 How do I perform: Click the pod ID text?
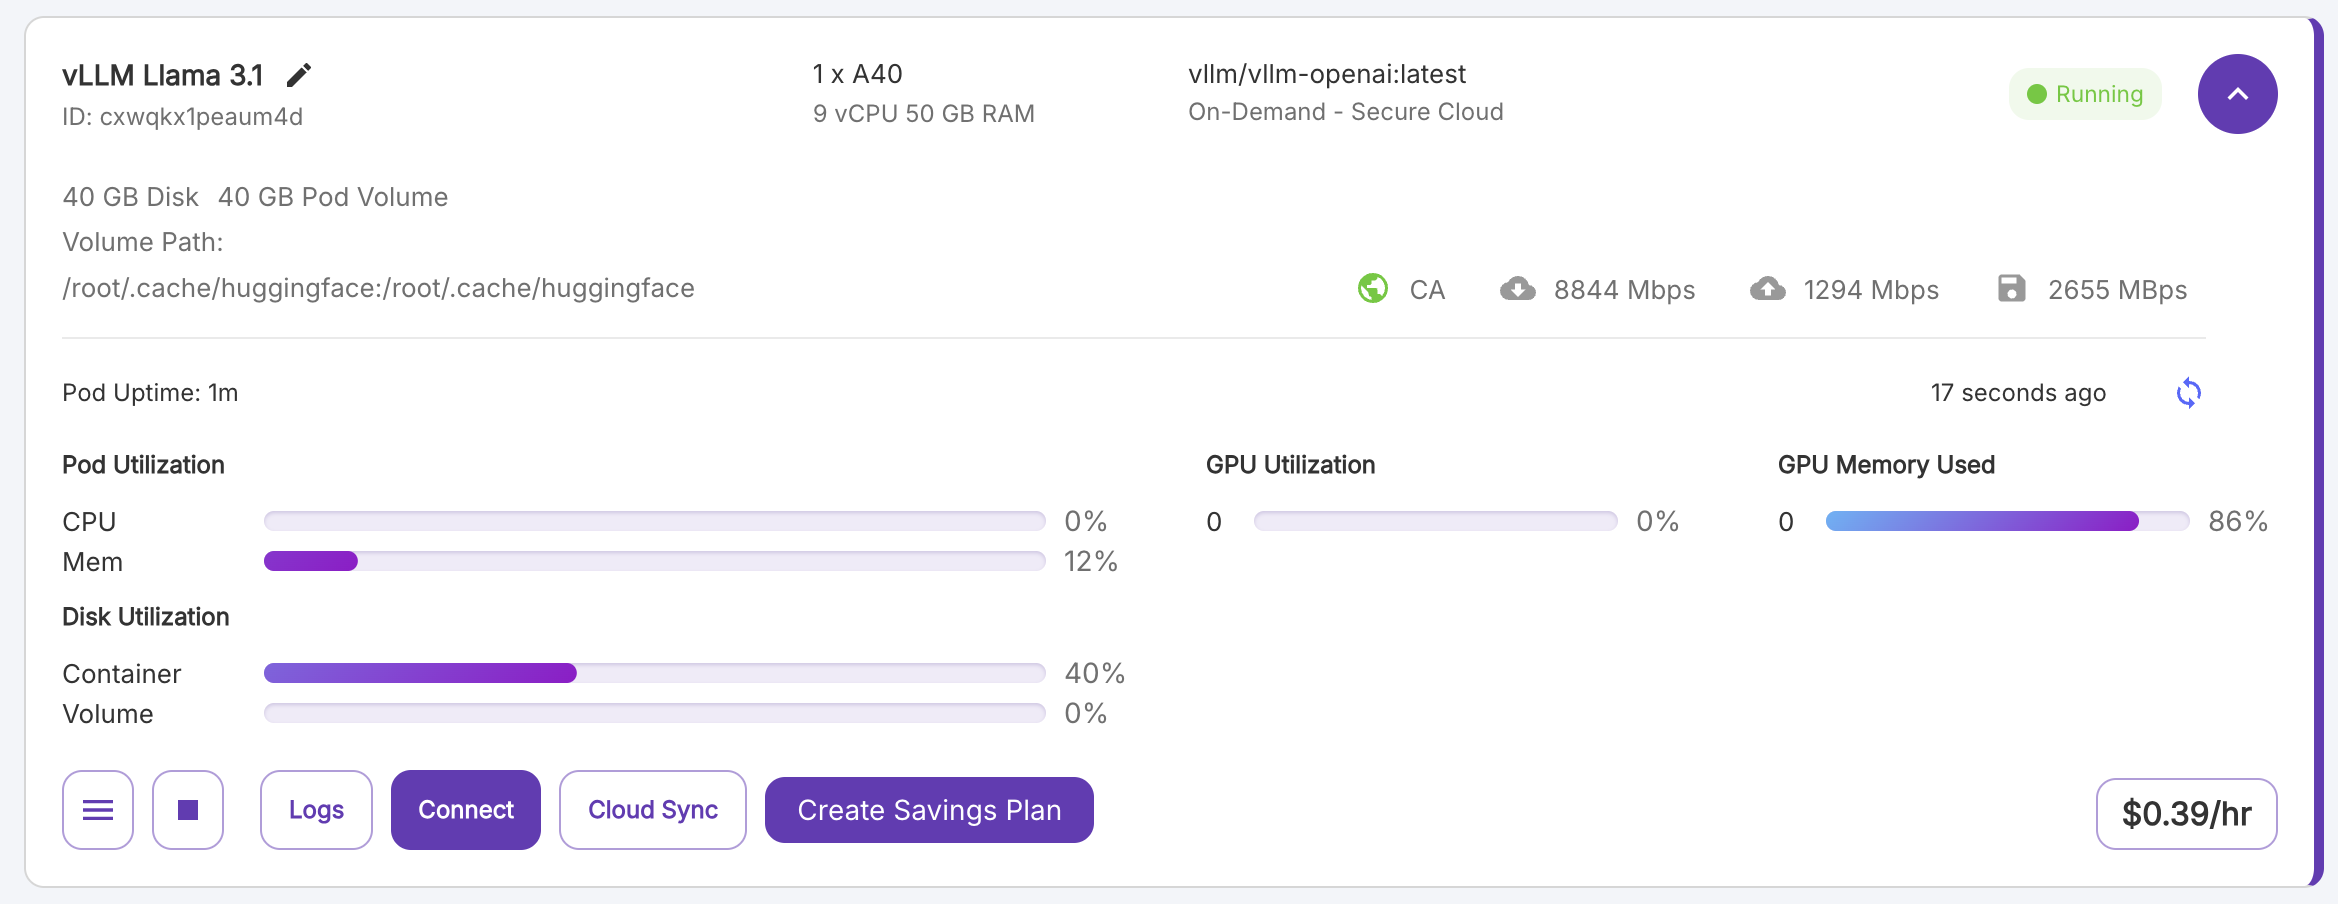182,117
